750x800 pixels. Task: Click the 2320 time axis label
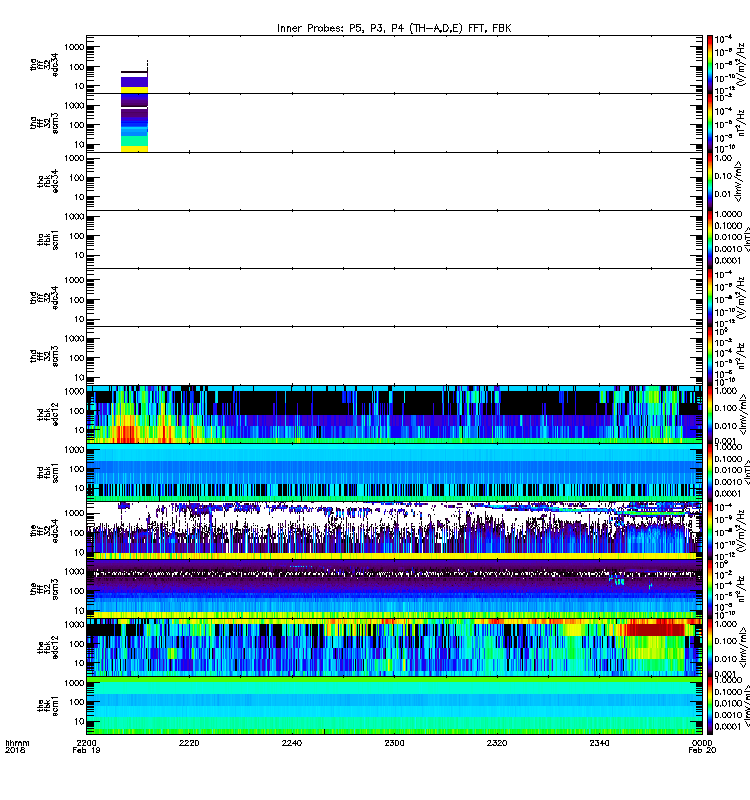[x=497, y=743]
